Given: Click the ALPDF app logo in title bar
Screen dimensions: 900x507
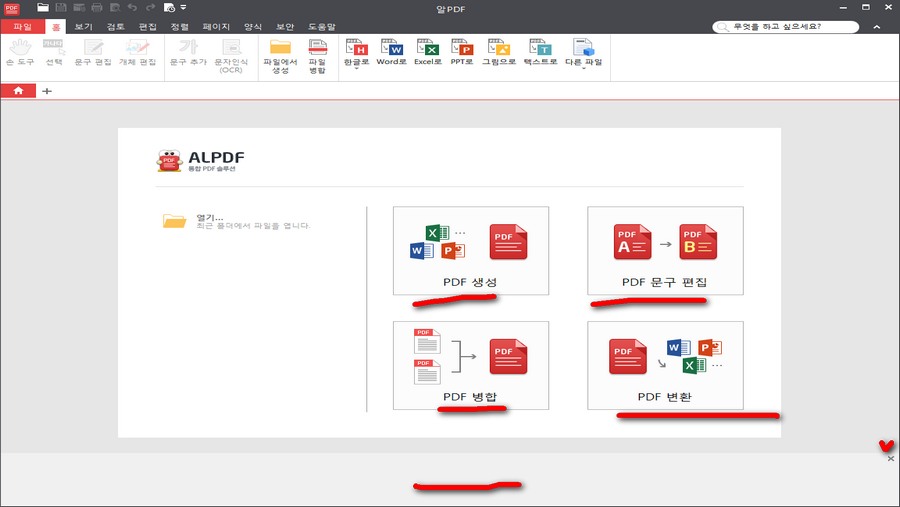Looking at the screenshot, I should (11, 9).
